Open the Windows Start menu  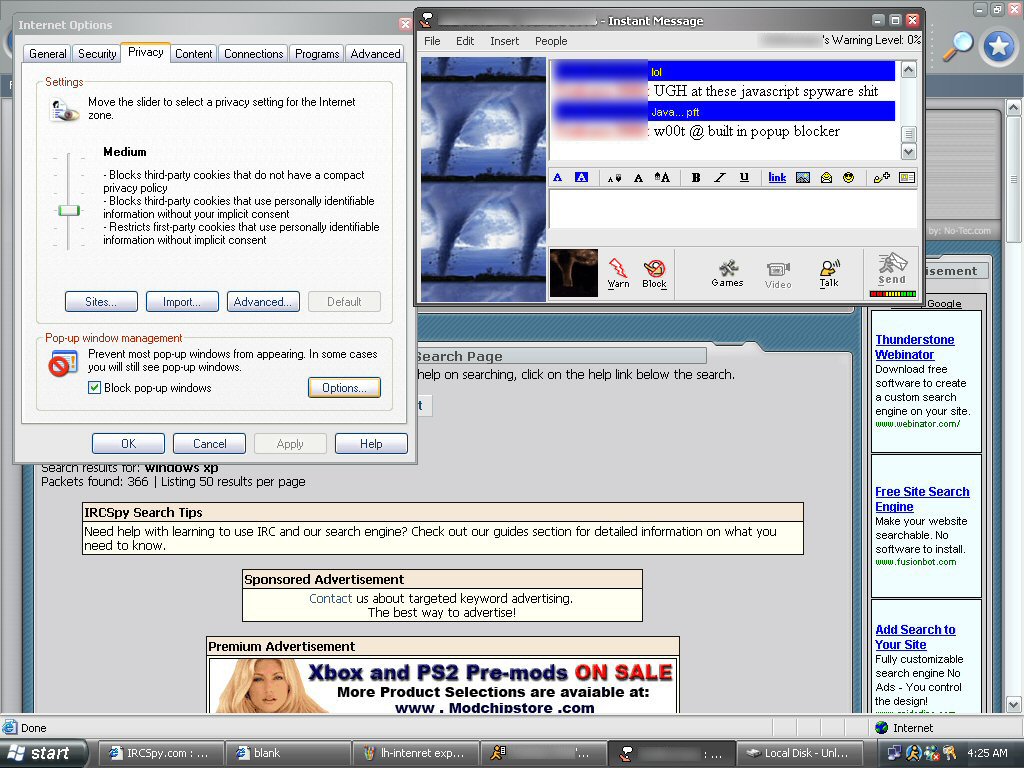coord(40,753)
